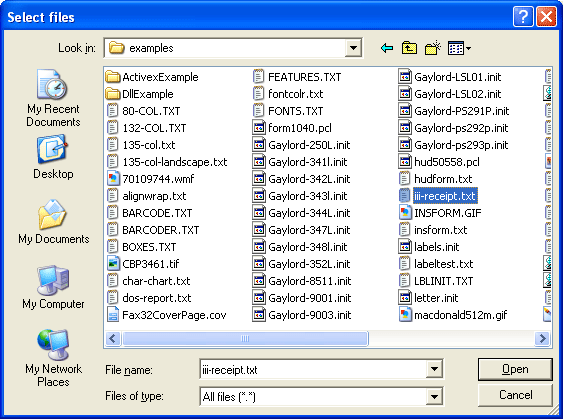Go back using the green arrow icon

pos(387,48)
